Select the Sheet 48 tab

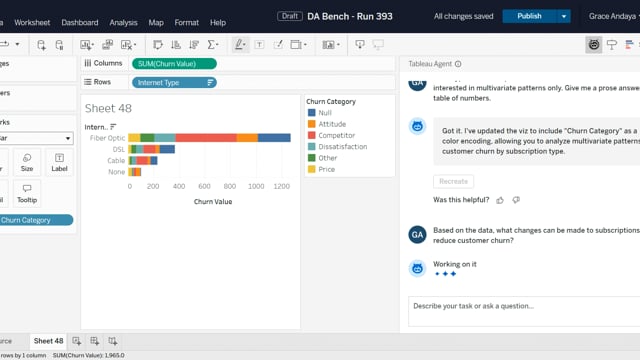tap(48, 341)
